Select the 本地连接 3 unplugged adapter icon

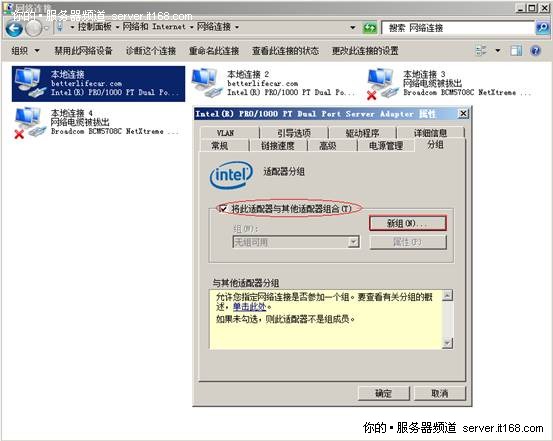pyautogui.click(x=383, y=84)
